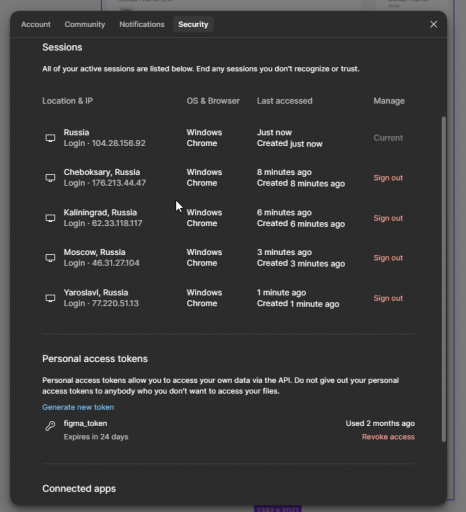The width and height of the screenshot is (466, 512).
Task: Open the Community tab
Action: click(85, 24)
